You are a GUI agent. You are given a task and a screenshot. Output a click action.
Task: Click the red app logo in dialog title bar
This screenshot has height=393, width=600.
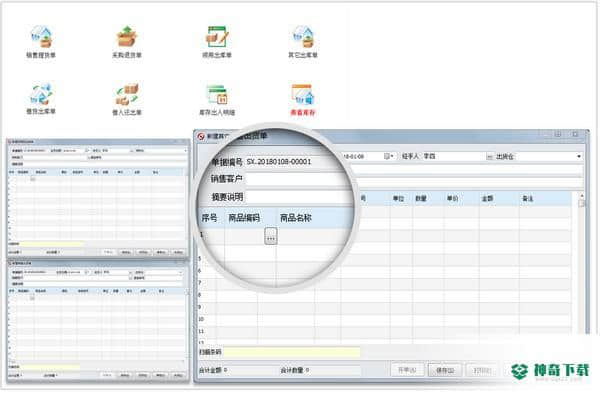[201, 136]
